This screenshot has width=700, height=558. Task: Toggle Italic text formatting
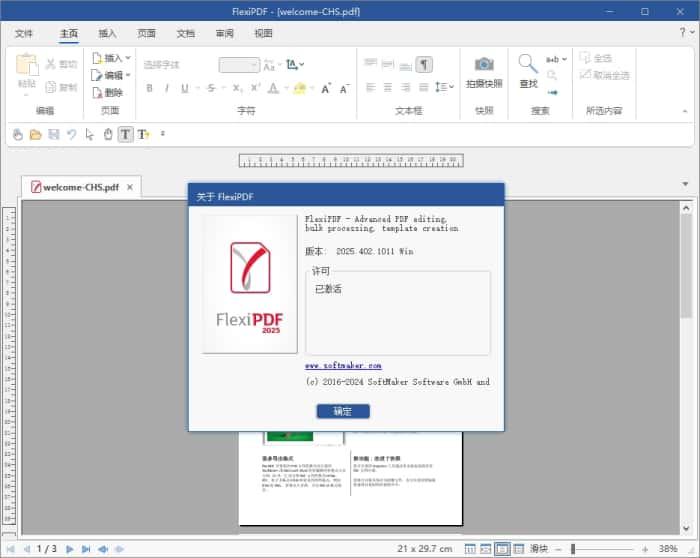click(x=167, y=88)
